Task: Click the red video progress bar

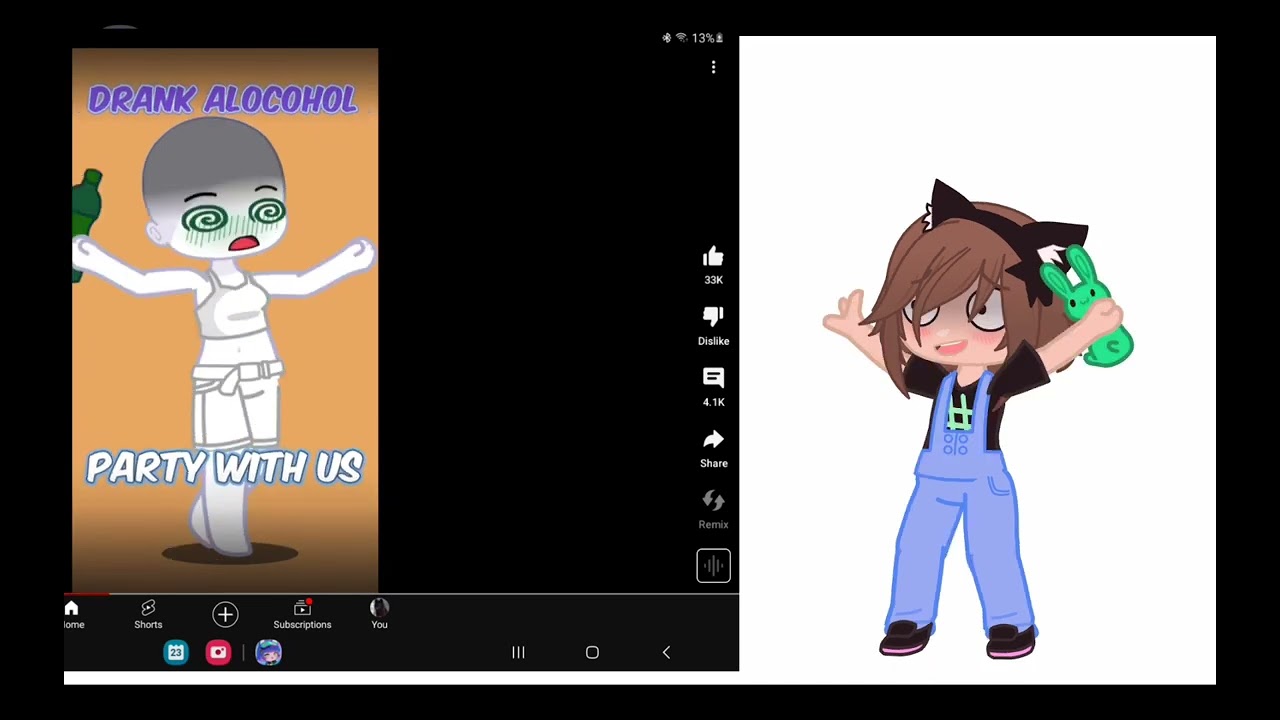Action: [x=87, y=594]
